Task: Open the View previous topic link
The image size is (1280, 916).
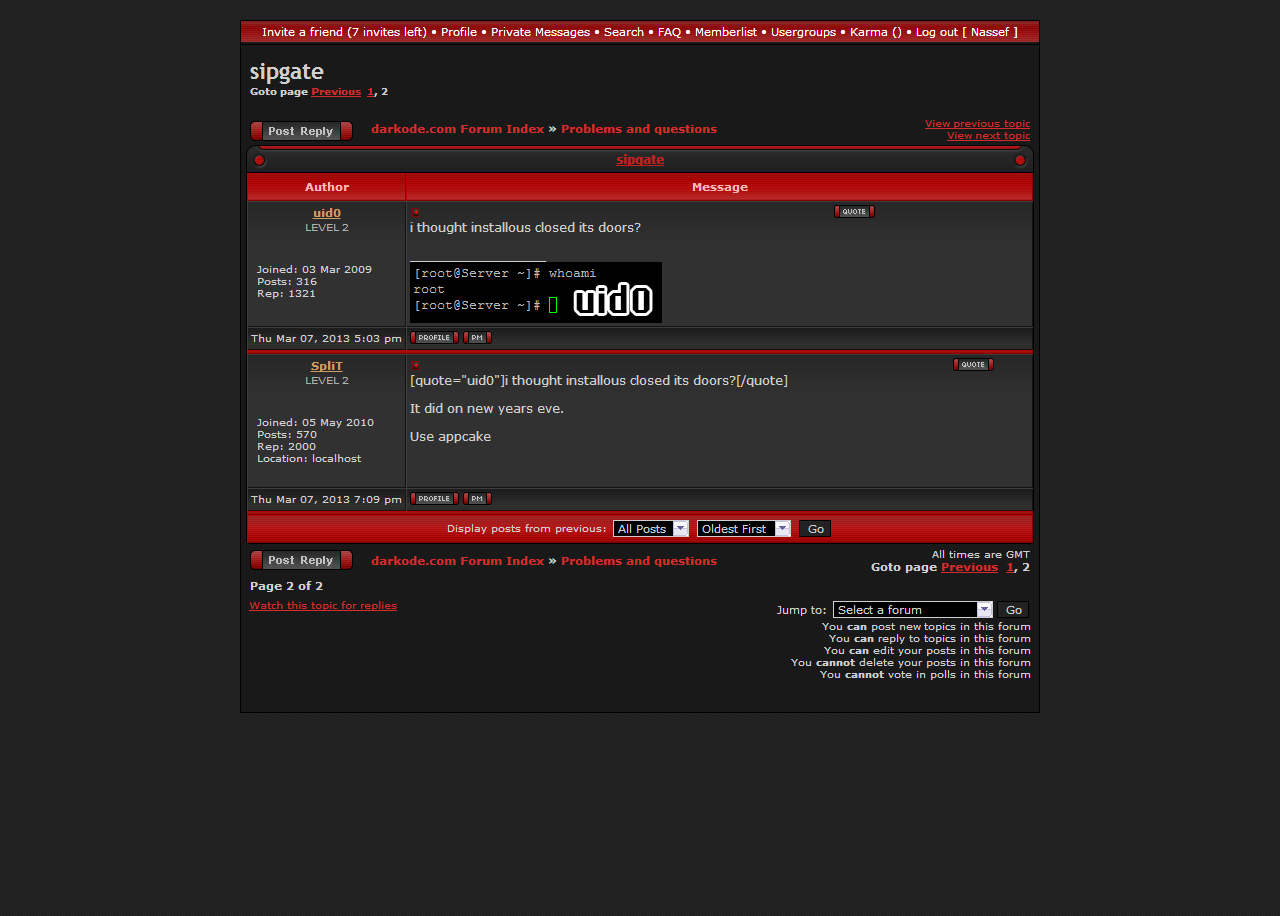Action: pyautogui.click(x=977, y=124)
